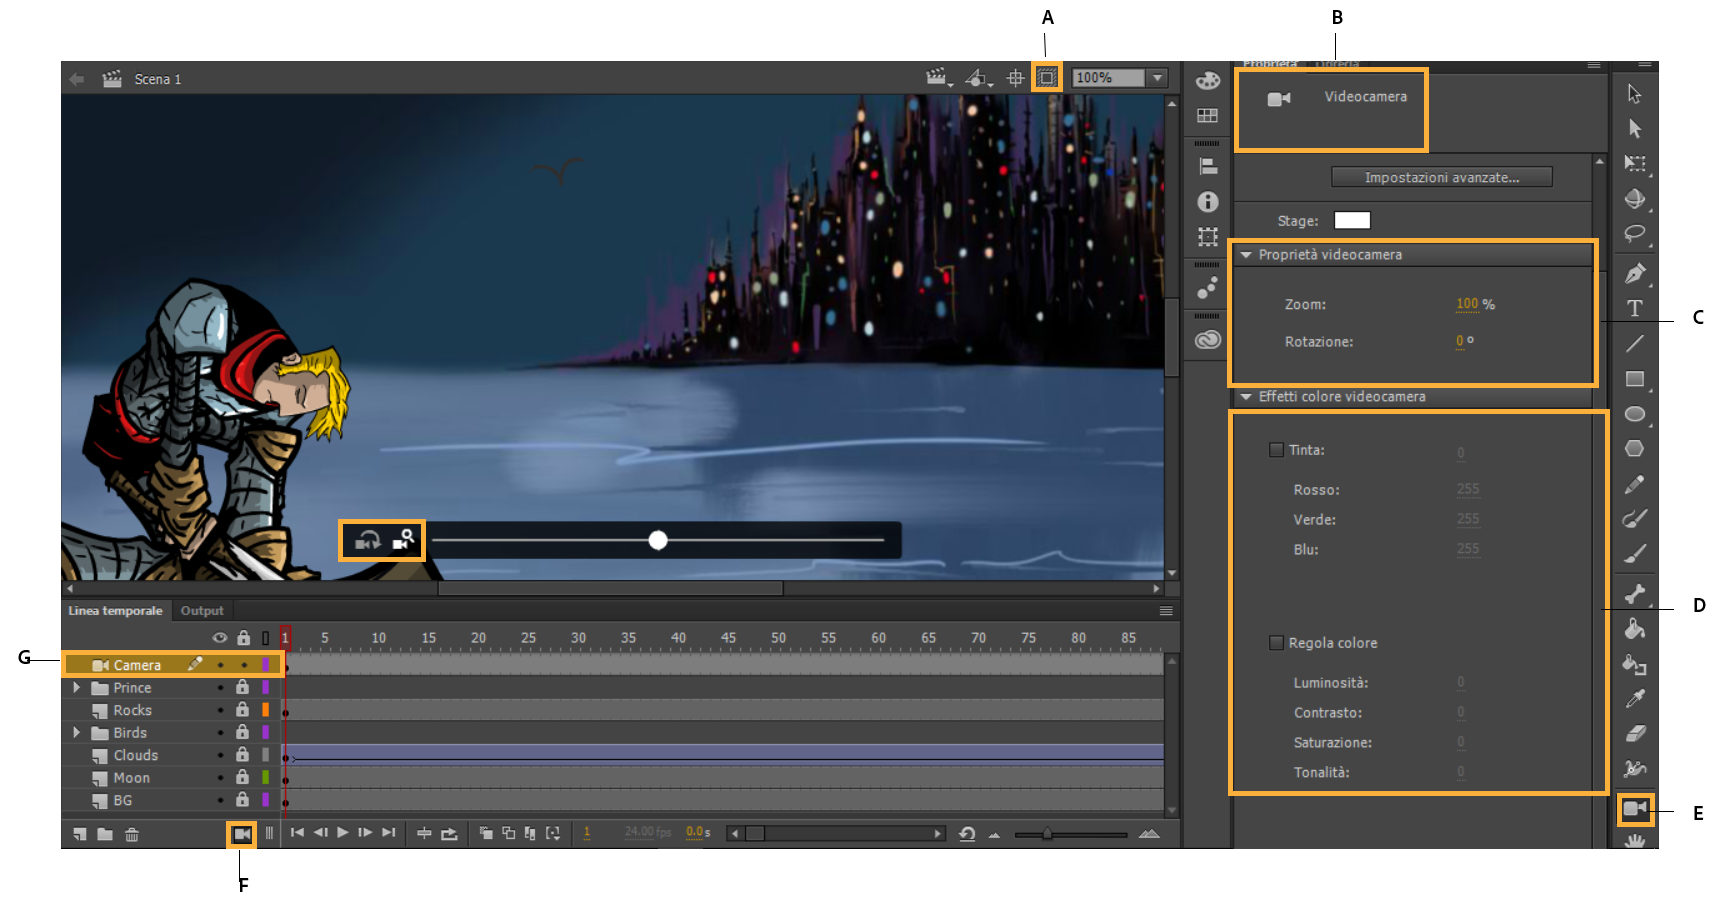Screen dimensions: 1720x910
Task: Click the Impostazioni avanzate button
Action: [1441, 176]
